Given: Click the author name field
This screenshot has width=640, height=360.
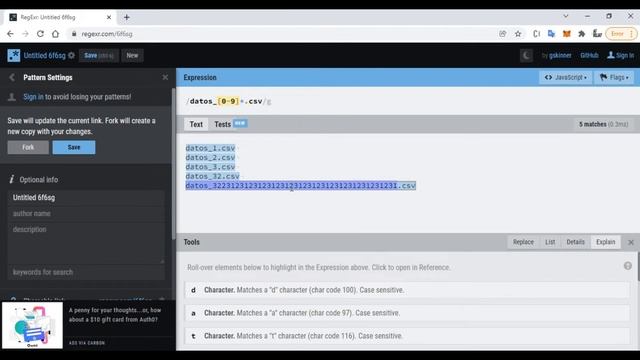Looking at the screenshot, I should [x=86, y=213].
